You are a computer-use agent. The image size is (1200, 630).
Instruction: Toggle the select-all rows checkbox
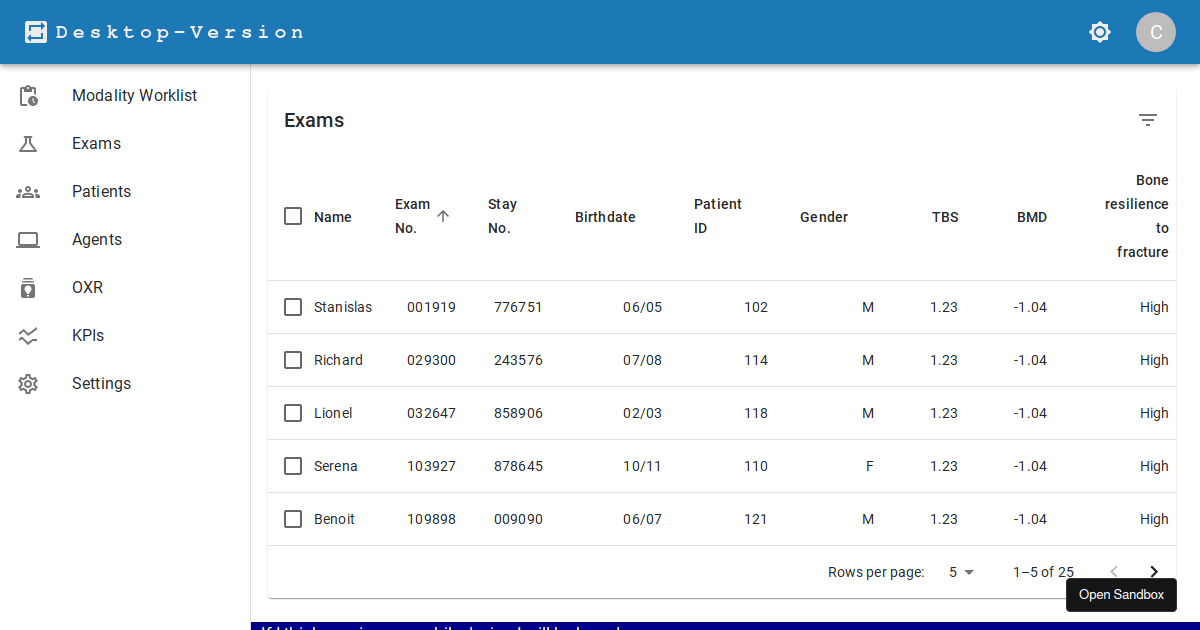point(293,216)
